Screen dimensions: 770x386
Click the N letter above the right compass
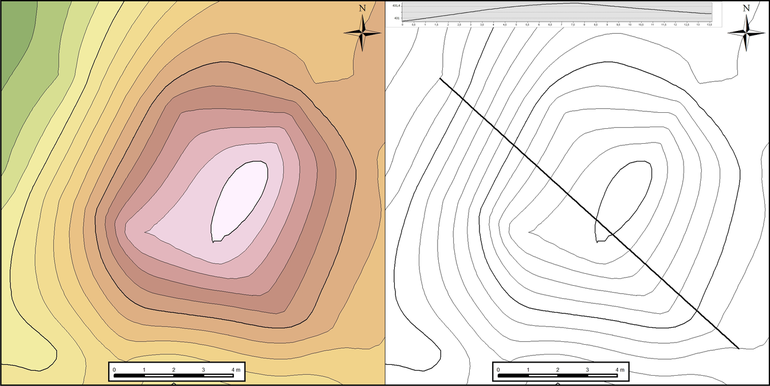(x=746, y=8)
